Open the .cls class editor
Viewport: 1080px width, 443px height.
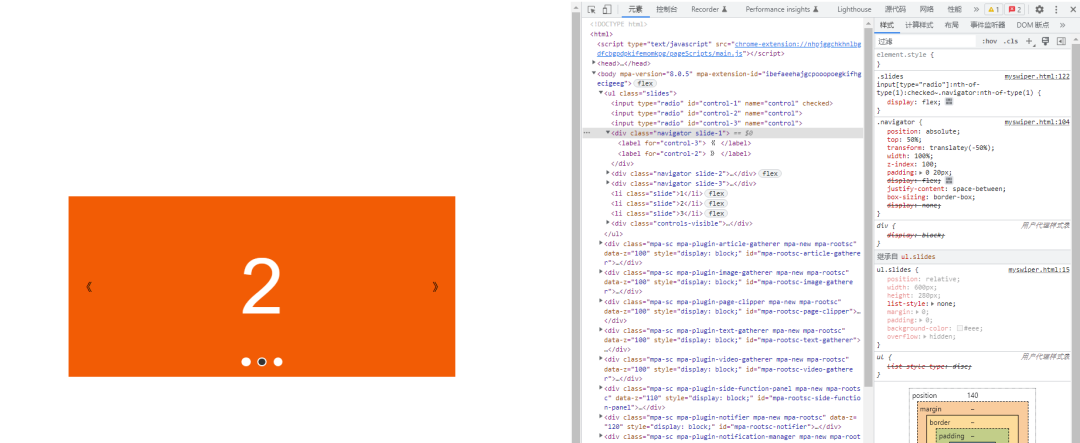1010,41
